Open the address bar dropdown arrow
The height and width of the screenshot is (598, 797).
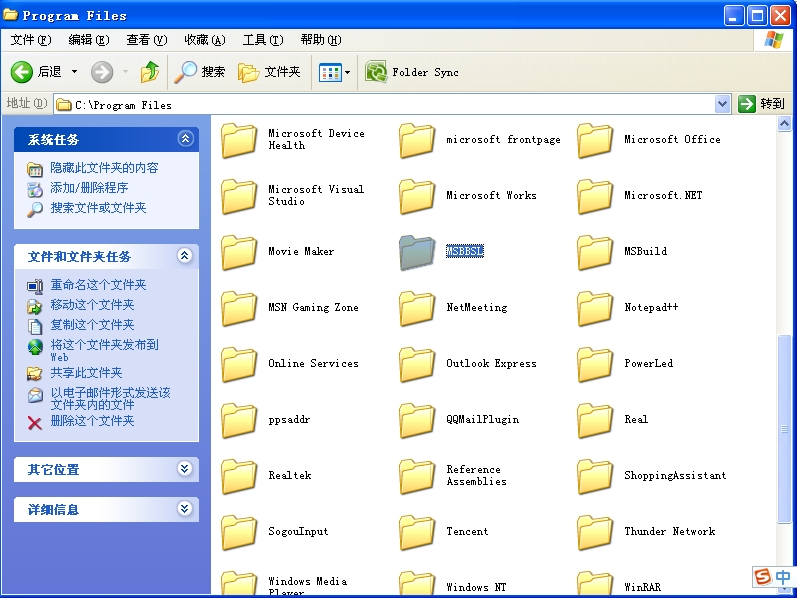coord(723,104)
